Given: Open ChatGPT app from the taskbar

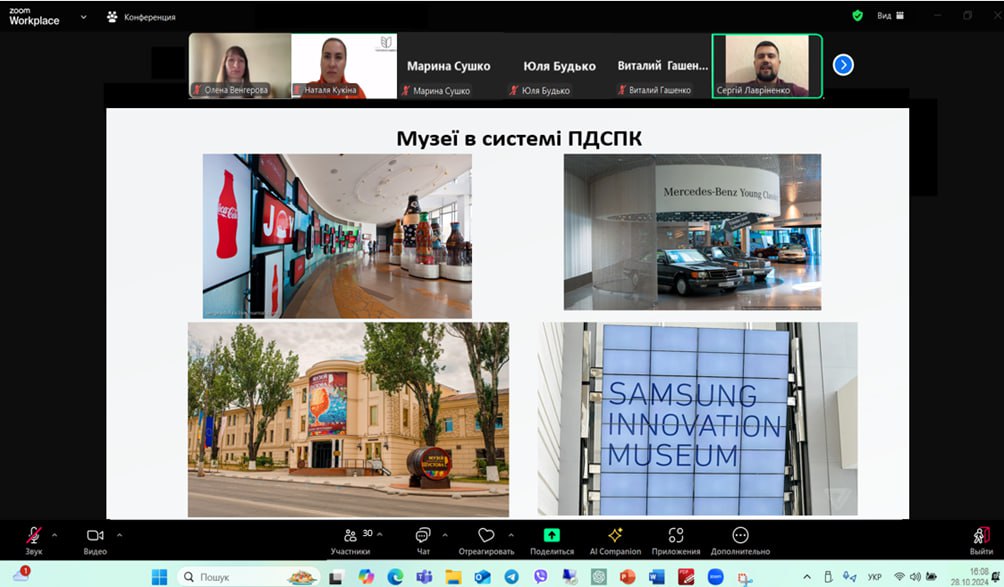Looking at the screenshot, I should [599, 577].
